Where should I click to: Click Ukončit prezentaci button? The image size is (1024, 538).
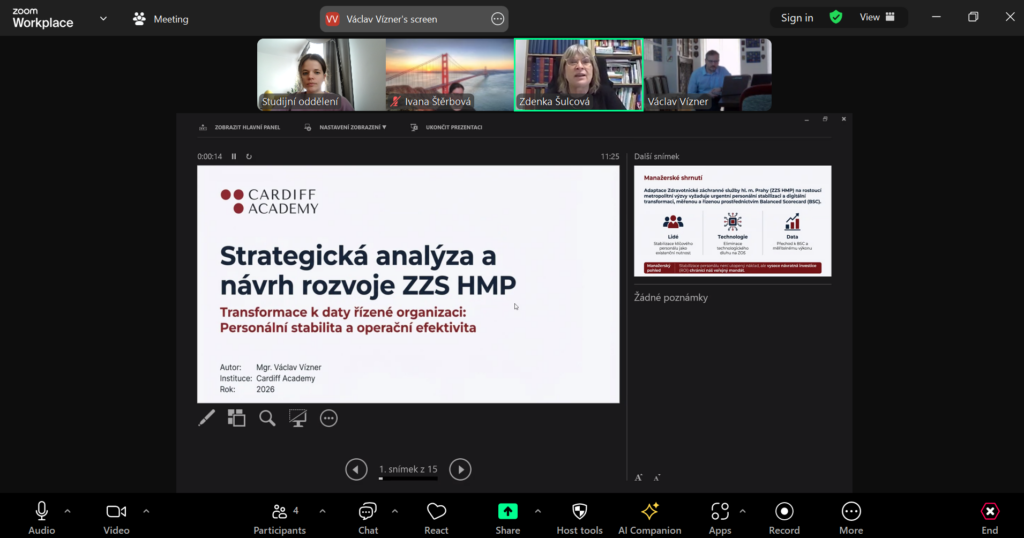click(x=447, y=127)
